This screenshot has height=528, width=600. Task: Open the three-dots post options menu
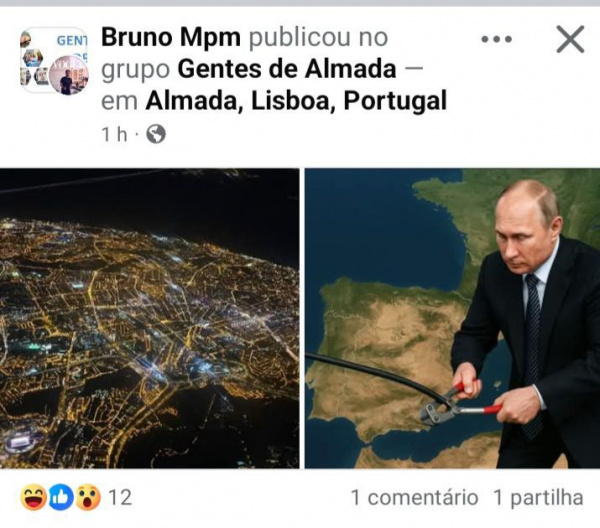click(x=496, y=39)
